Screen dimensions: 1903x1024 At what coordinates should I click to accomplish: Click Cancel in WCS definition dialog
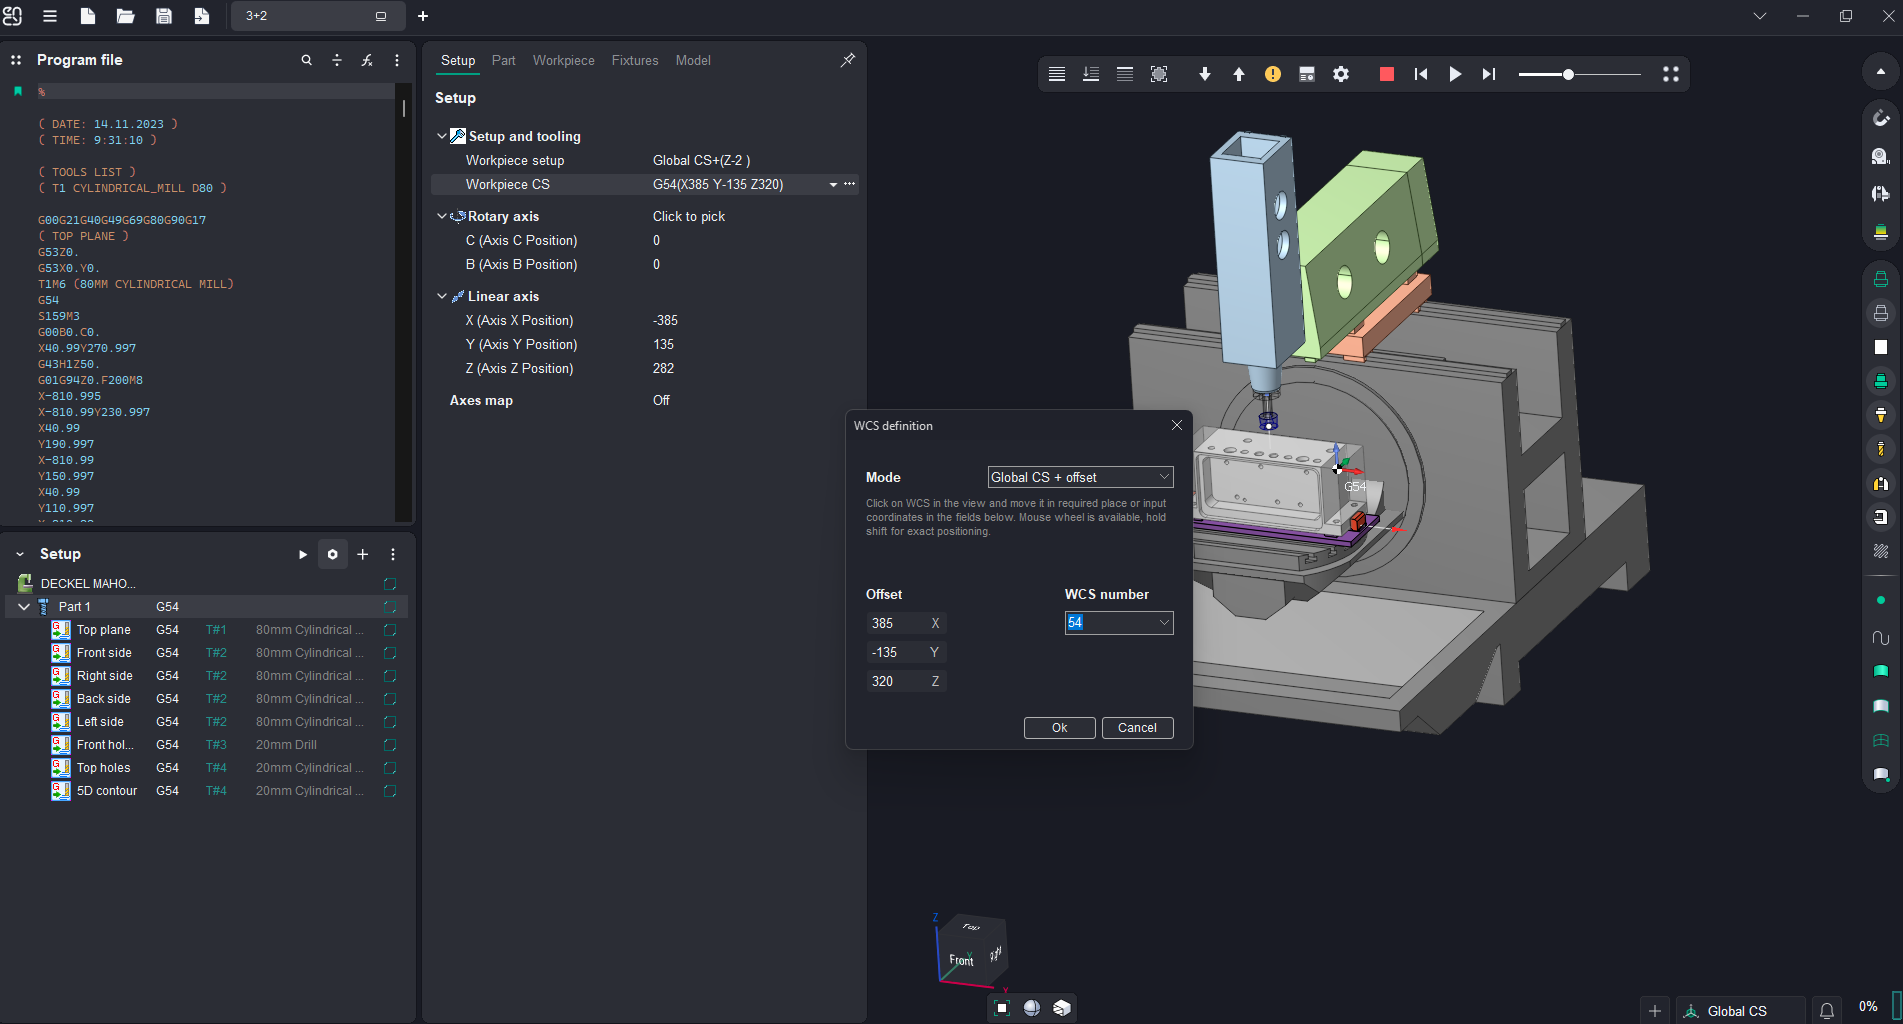(x=1137, y=728)
